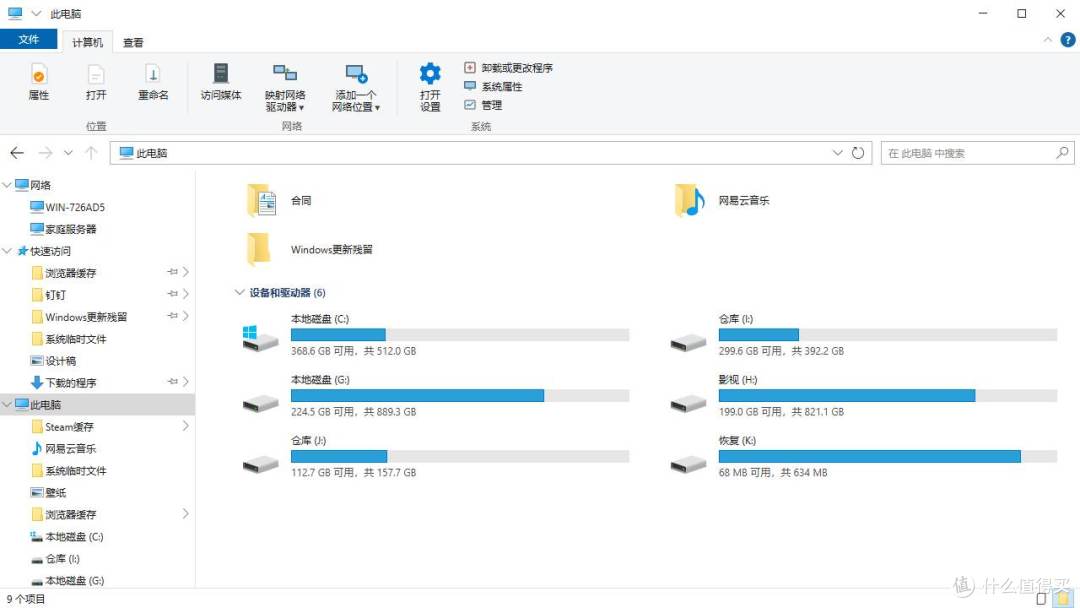Switch to the 计算机 ribbon tab
1080x608 pixels.
coord(87,42)
